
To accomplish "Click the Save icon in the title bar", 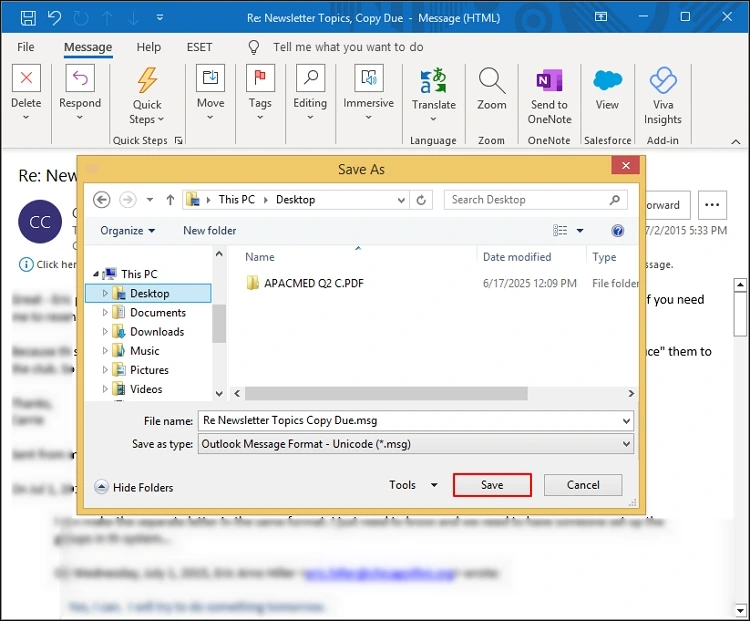I will point(28,18).
